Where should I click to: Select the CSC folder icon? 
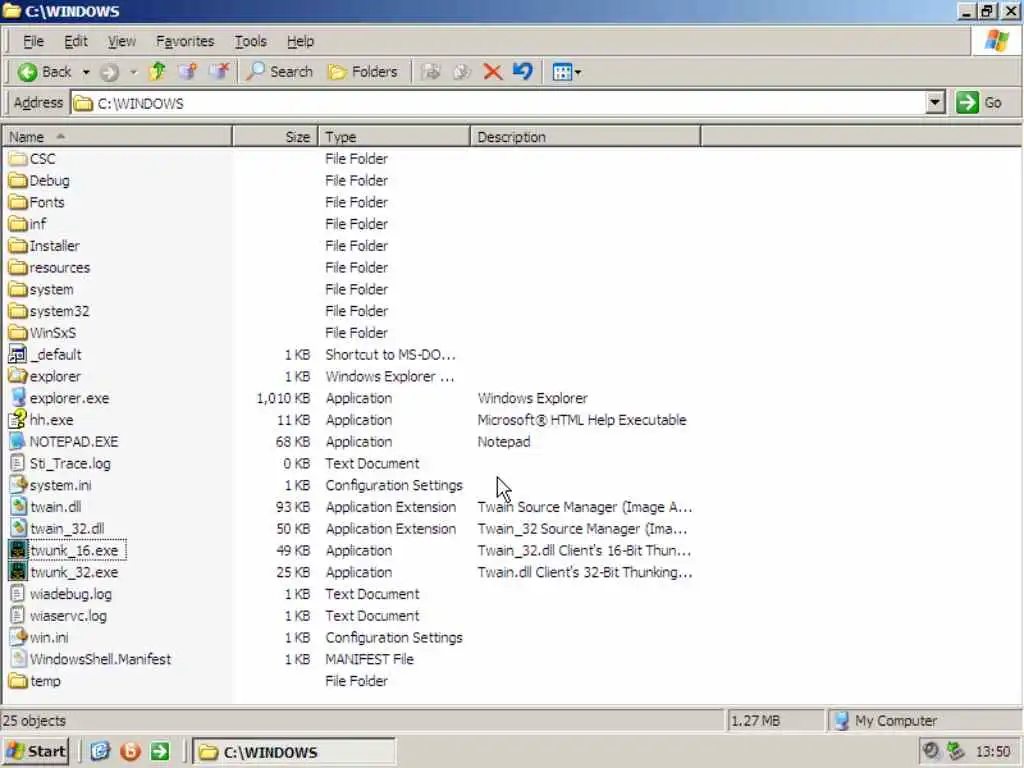point(18,159)
